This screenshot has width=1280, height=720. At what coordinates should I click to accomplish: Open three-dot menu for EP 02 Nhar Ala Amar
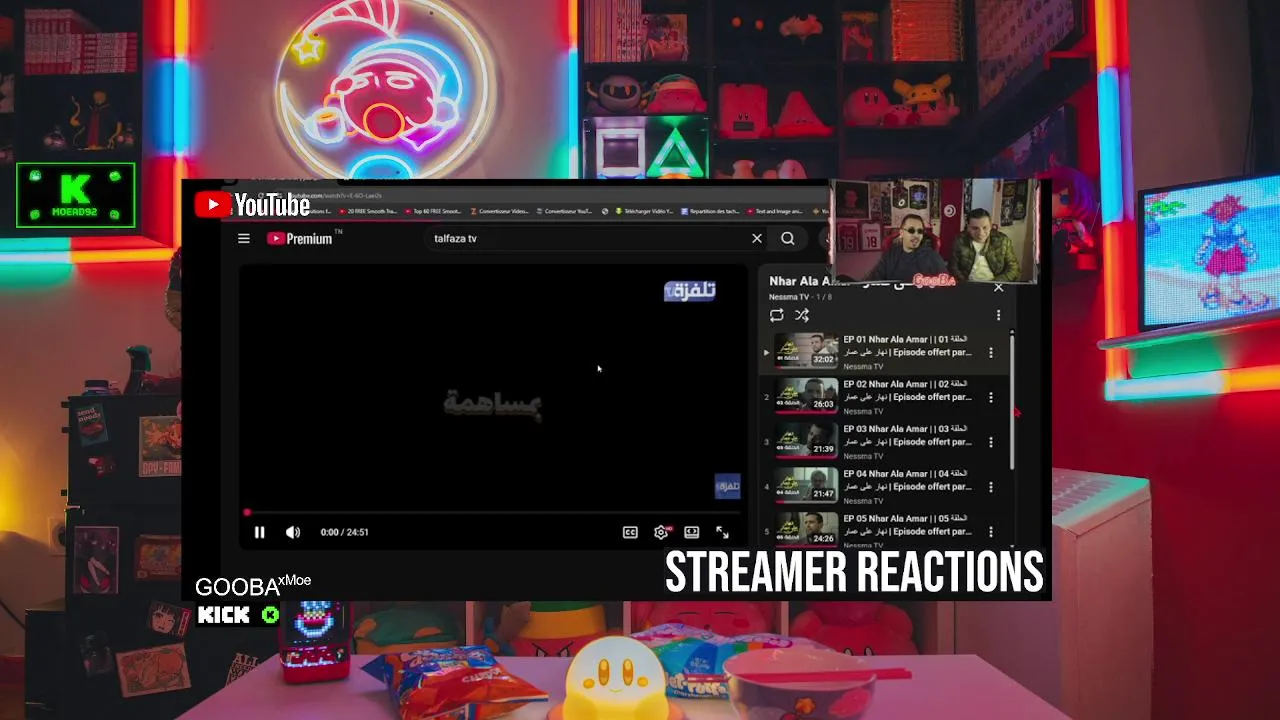pos(991,397)
